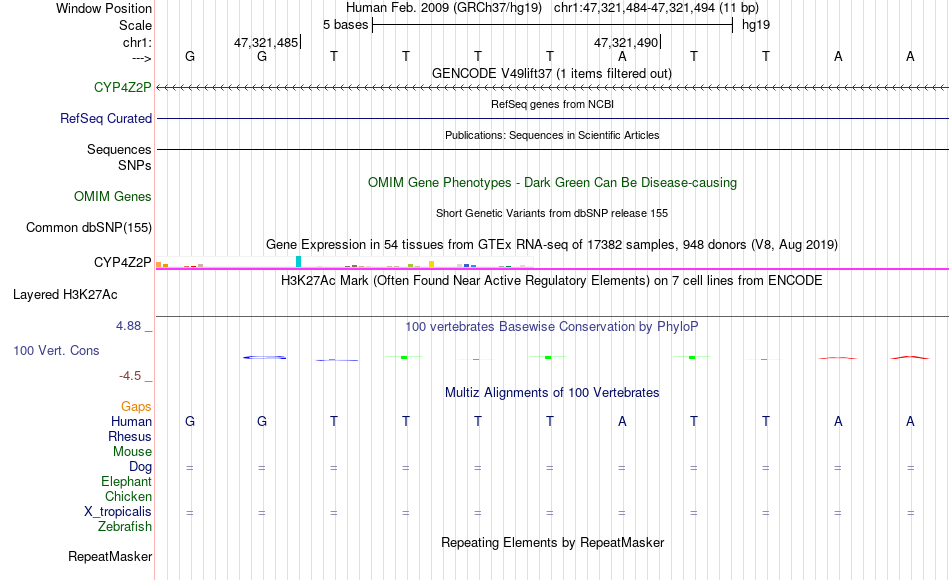950x580 pixels.
Task: Click the chr1: ruler label
Action: [x=137, y=42]
